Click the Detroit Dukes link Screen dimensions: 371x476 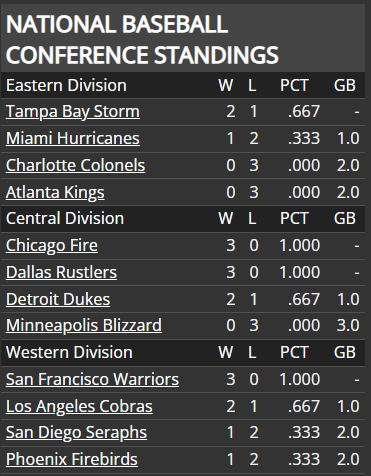[x=58, y=299]
